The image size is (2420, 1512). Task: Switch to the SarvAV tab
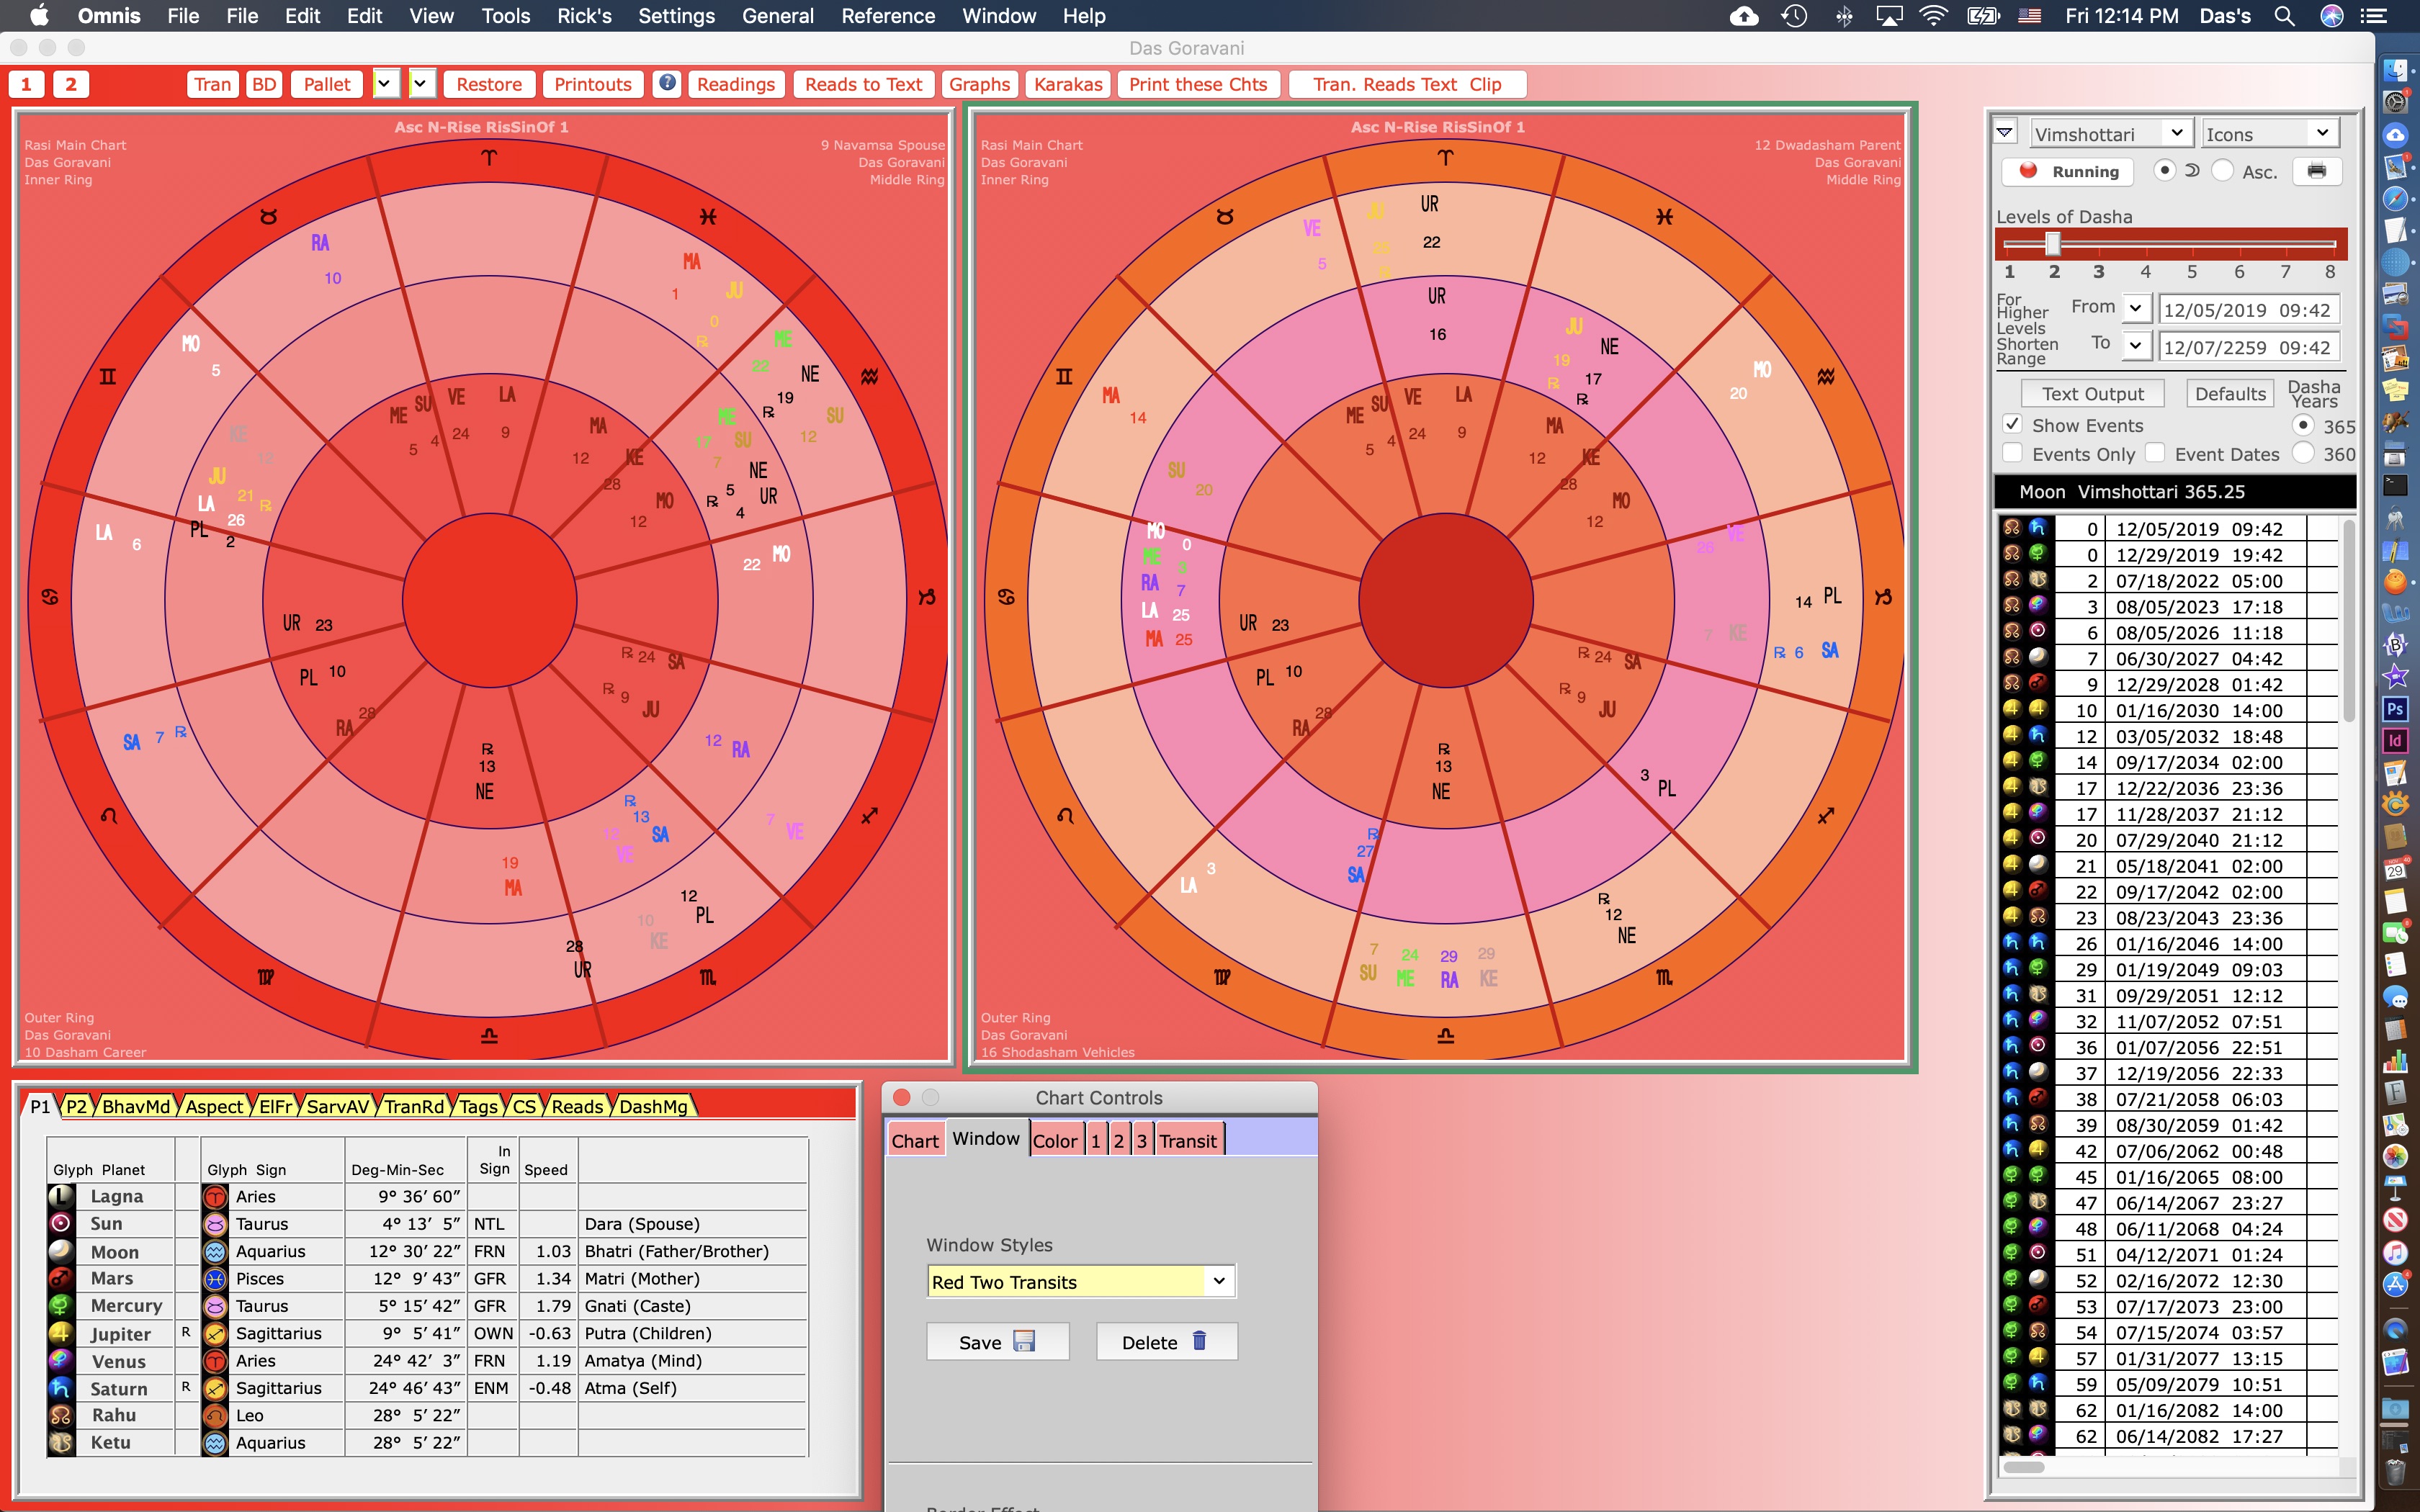tap(337, 1106)
